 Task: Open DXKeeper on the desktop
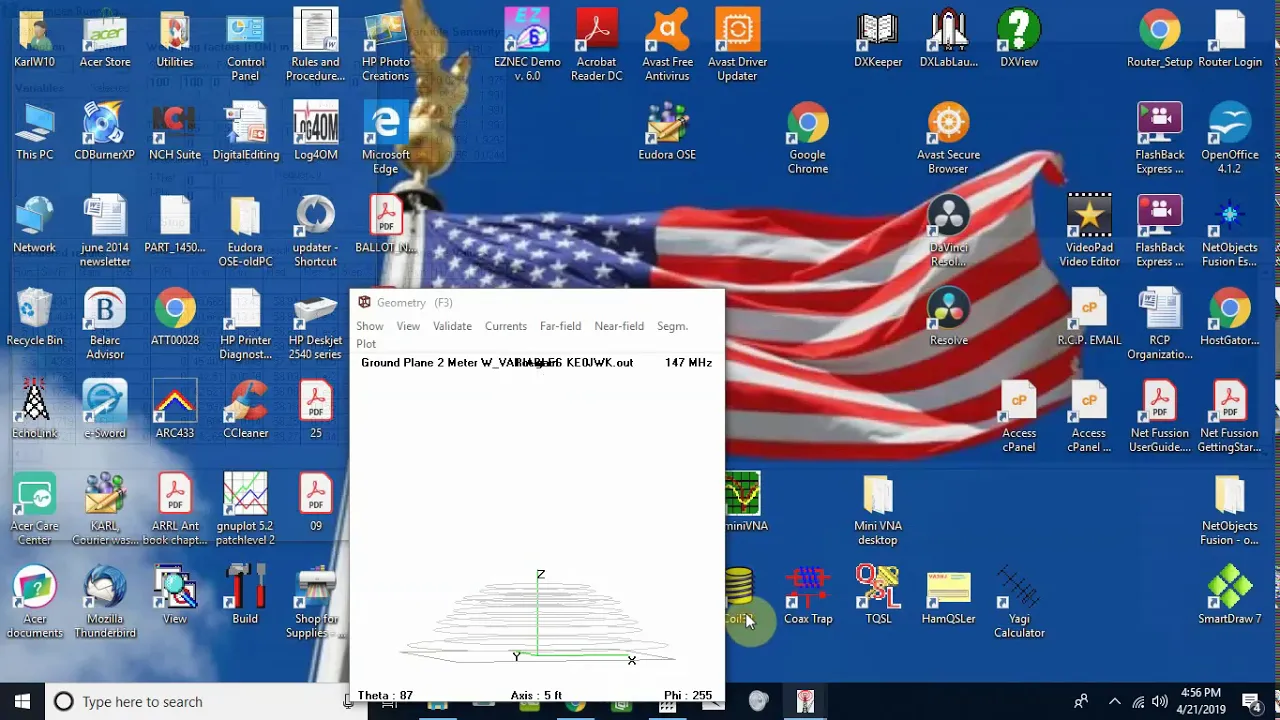[x=878, y=38]
